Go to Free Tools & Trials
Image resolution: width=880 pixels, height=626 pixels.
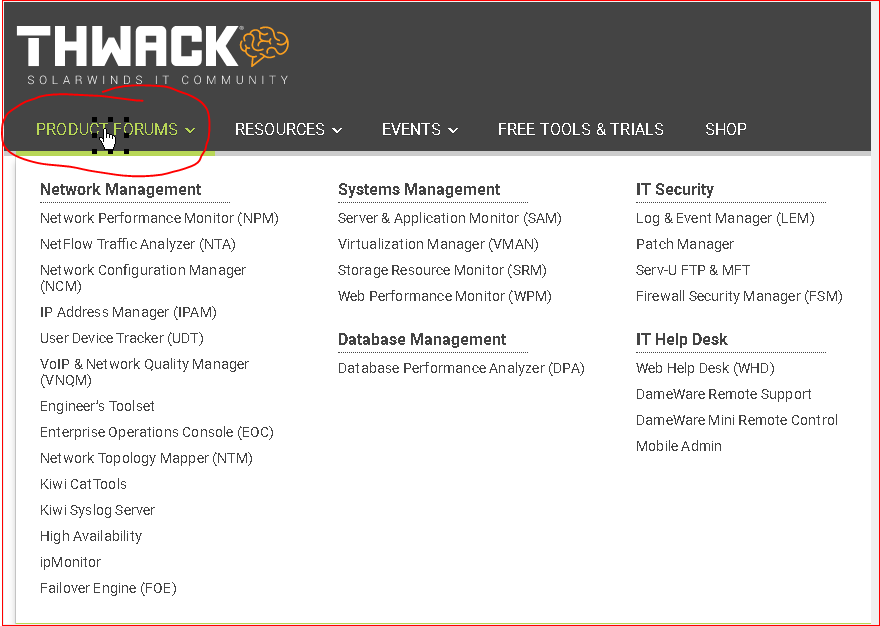(580, 130)
